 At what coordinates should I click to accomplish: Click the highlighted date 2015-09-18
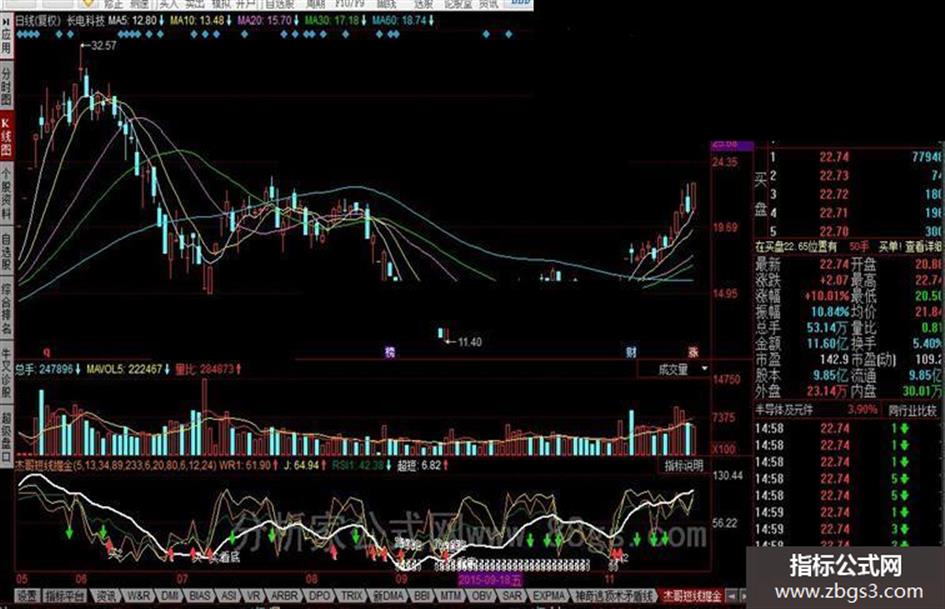[x=489, y=580]
